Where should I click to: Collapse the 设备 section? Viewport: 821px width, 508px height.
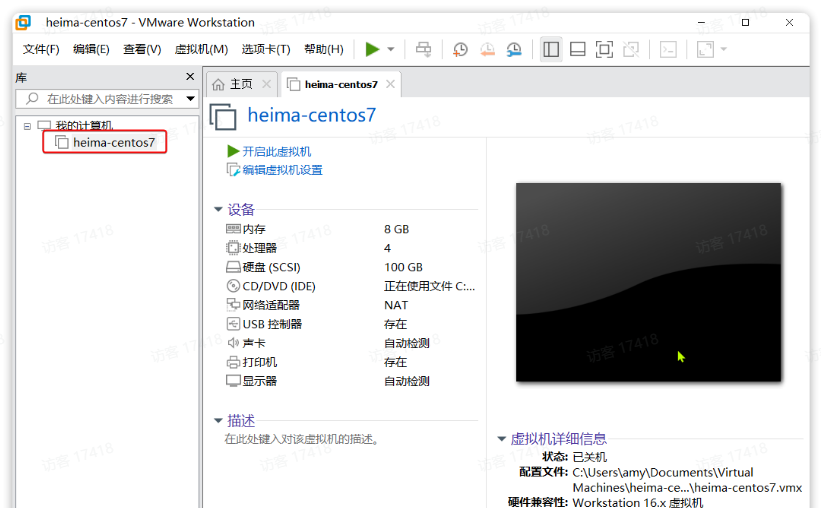click(x=218, y=209)
